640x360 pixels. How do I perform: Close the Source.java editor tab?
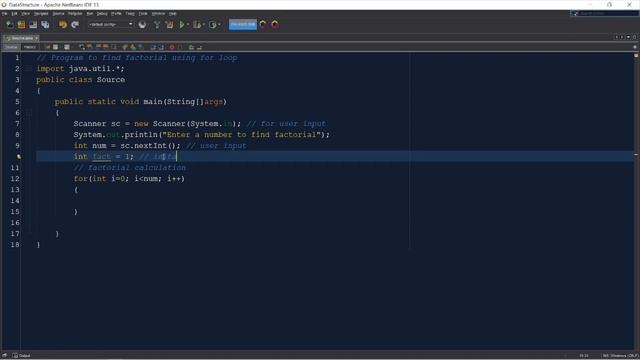click(37, 38)
